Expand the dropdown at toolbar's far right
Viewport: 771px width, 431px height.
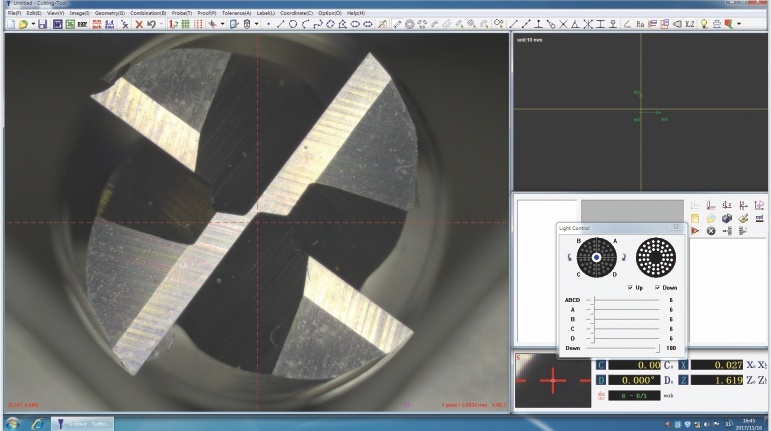pos(738,22)
